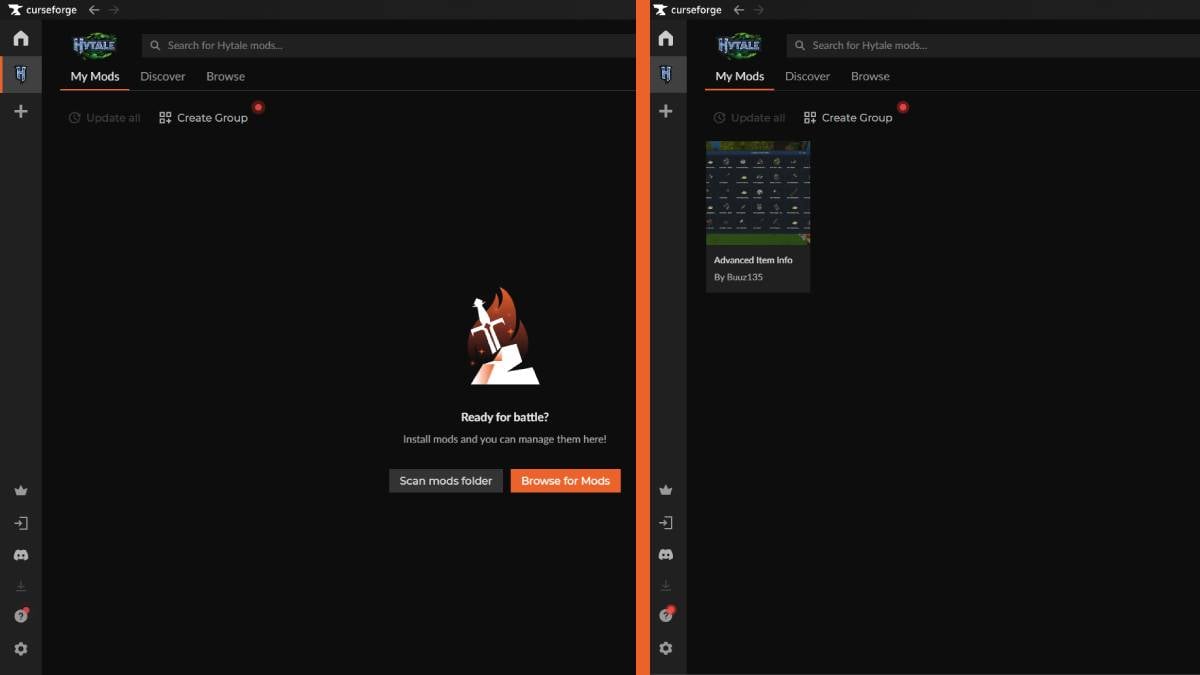This screenshot has width=1200, height=675.
Task: Switch to Discover tab in the left window
Action: 163,76
